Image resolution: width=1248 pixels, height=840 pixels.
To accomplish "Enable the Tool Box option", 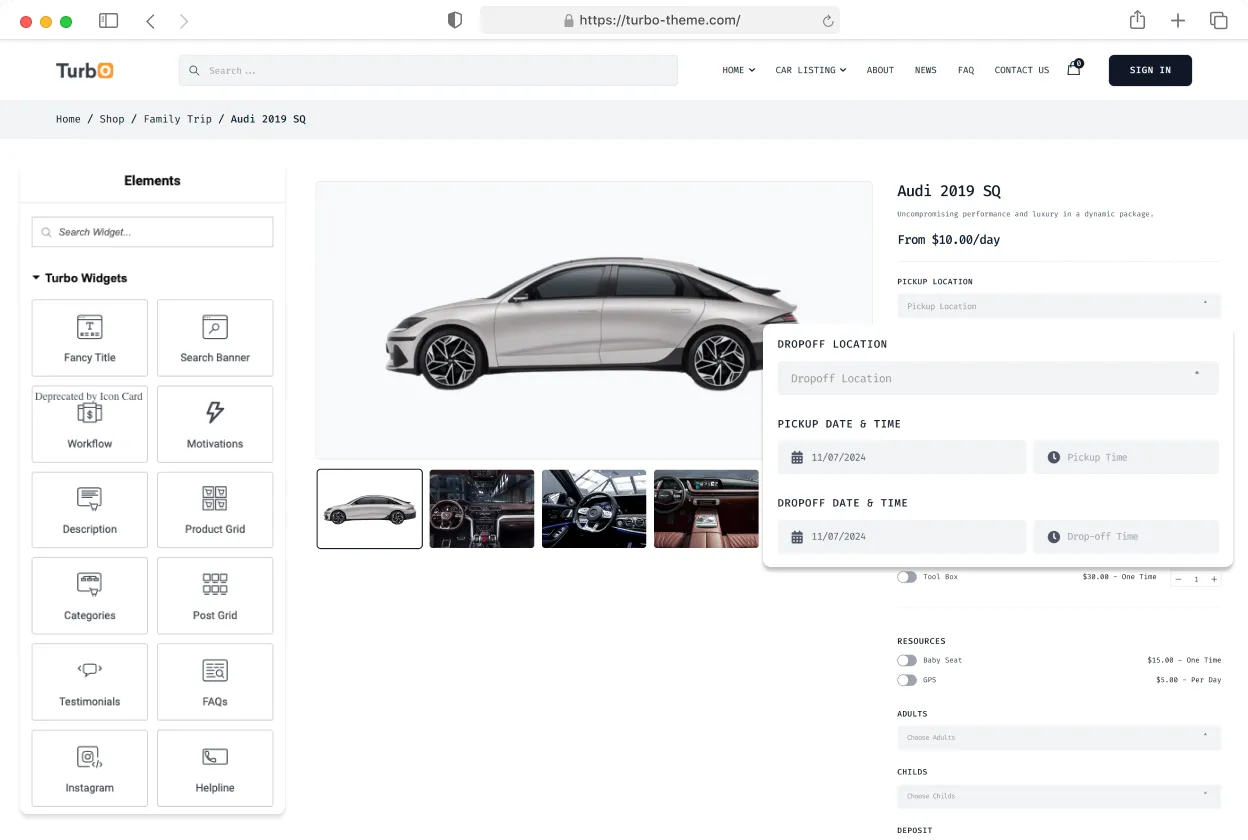I will (907, 577).
